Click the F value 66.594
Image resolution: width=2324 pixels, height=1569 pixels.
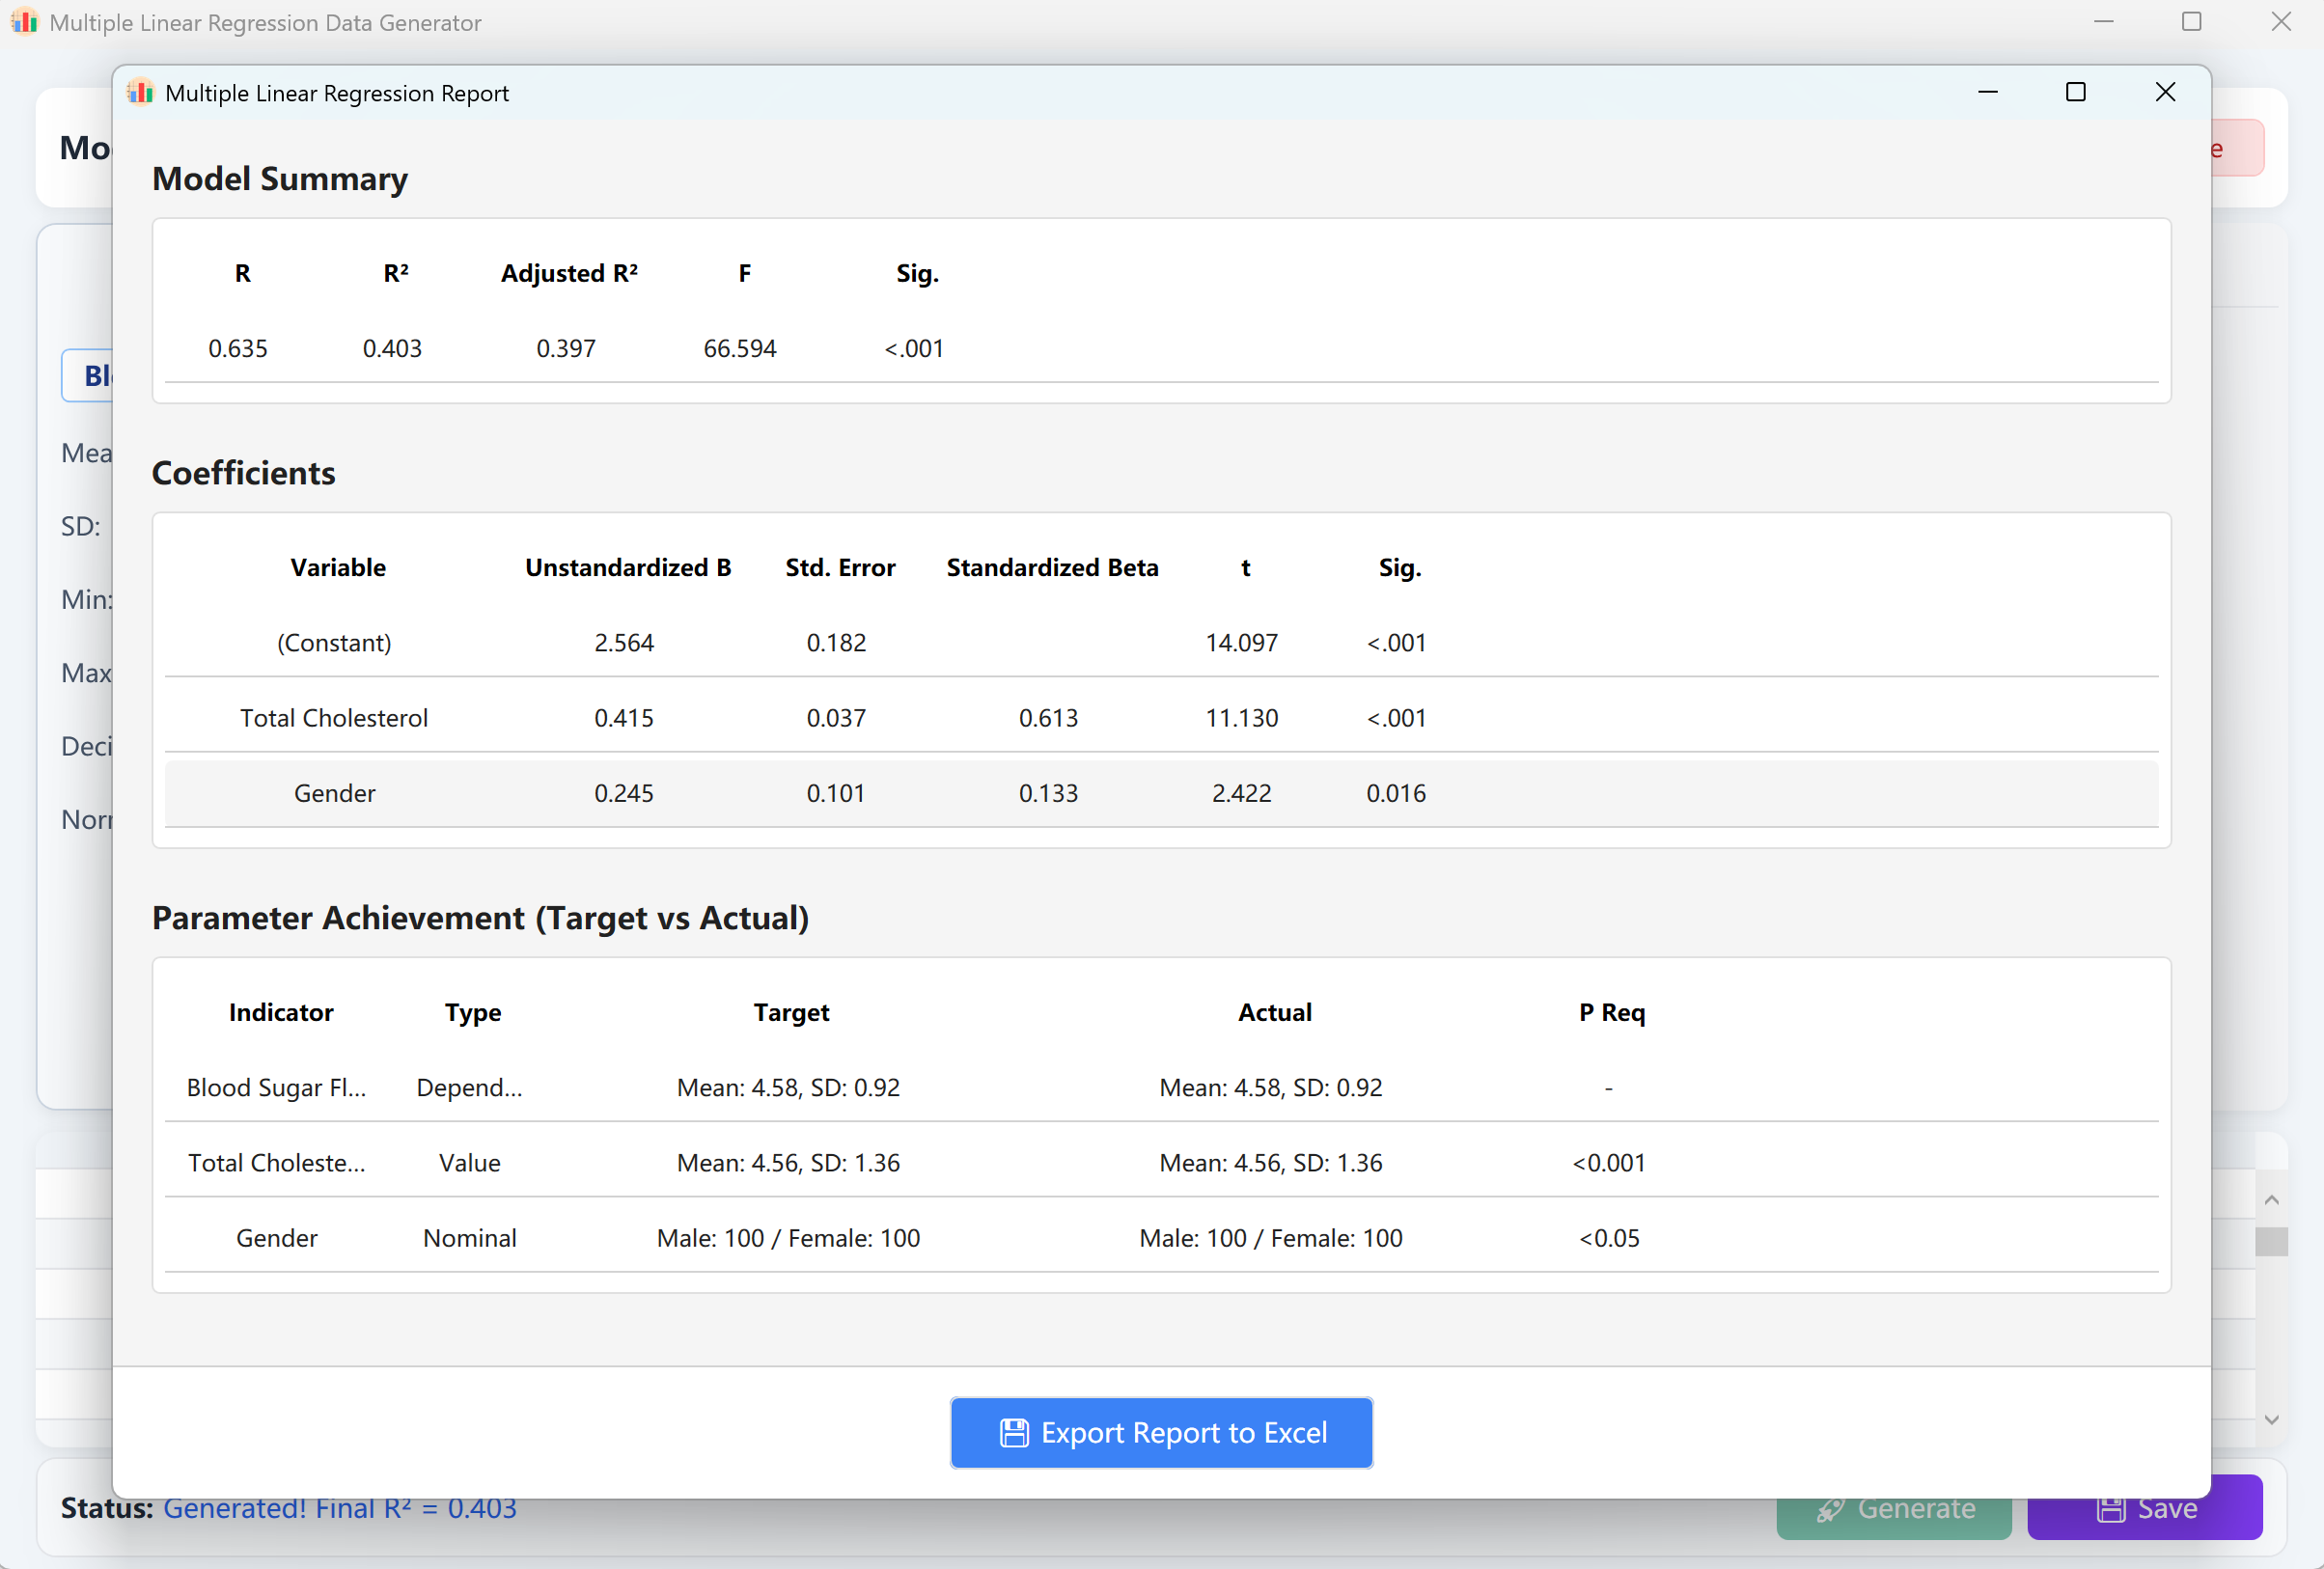coord(740,348)
